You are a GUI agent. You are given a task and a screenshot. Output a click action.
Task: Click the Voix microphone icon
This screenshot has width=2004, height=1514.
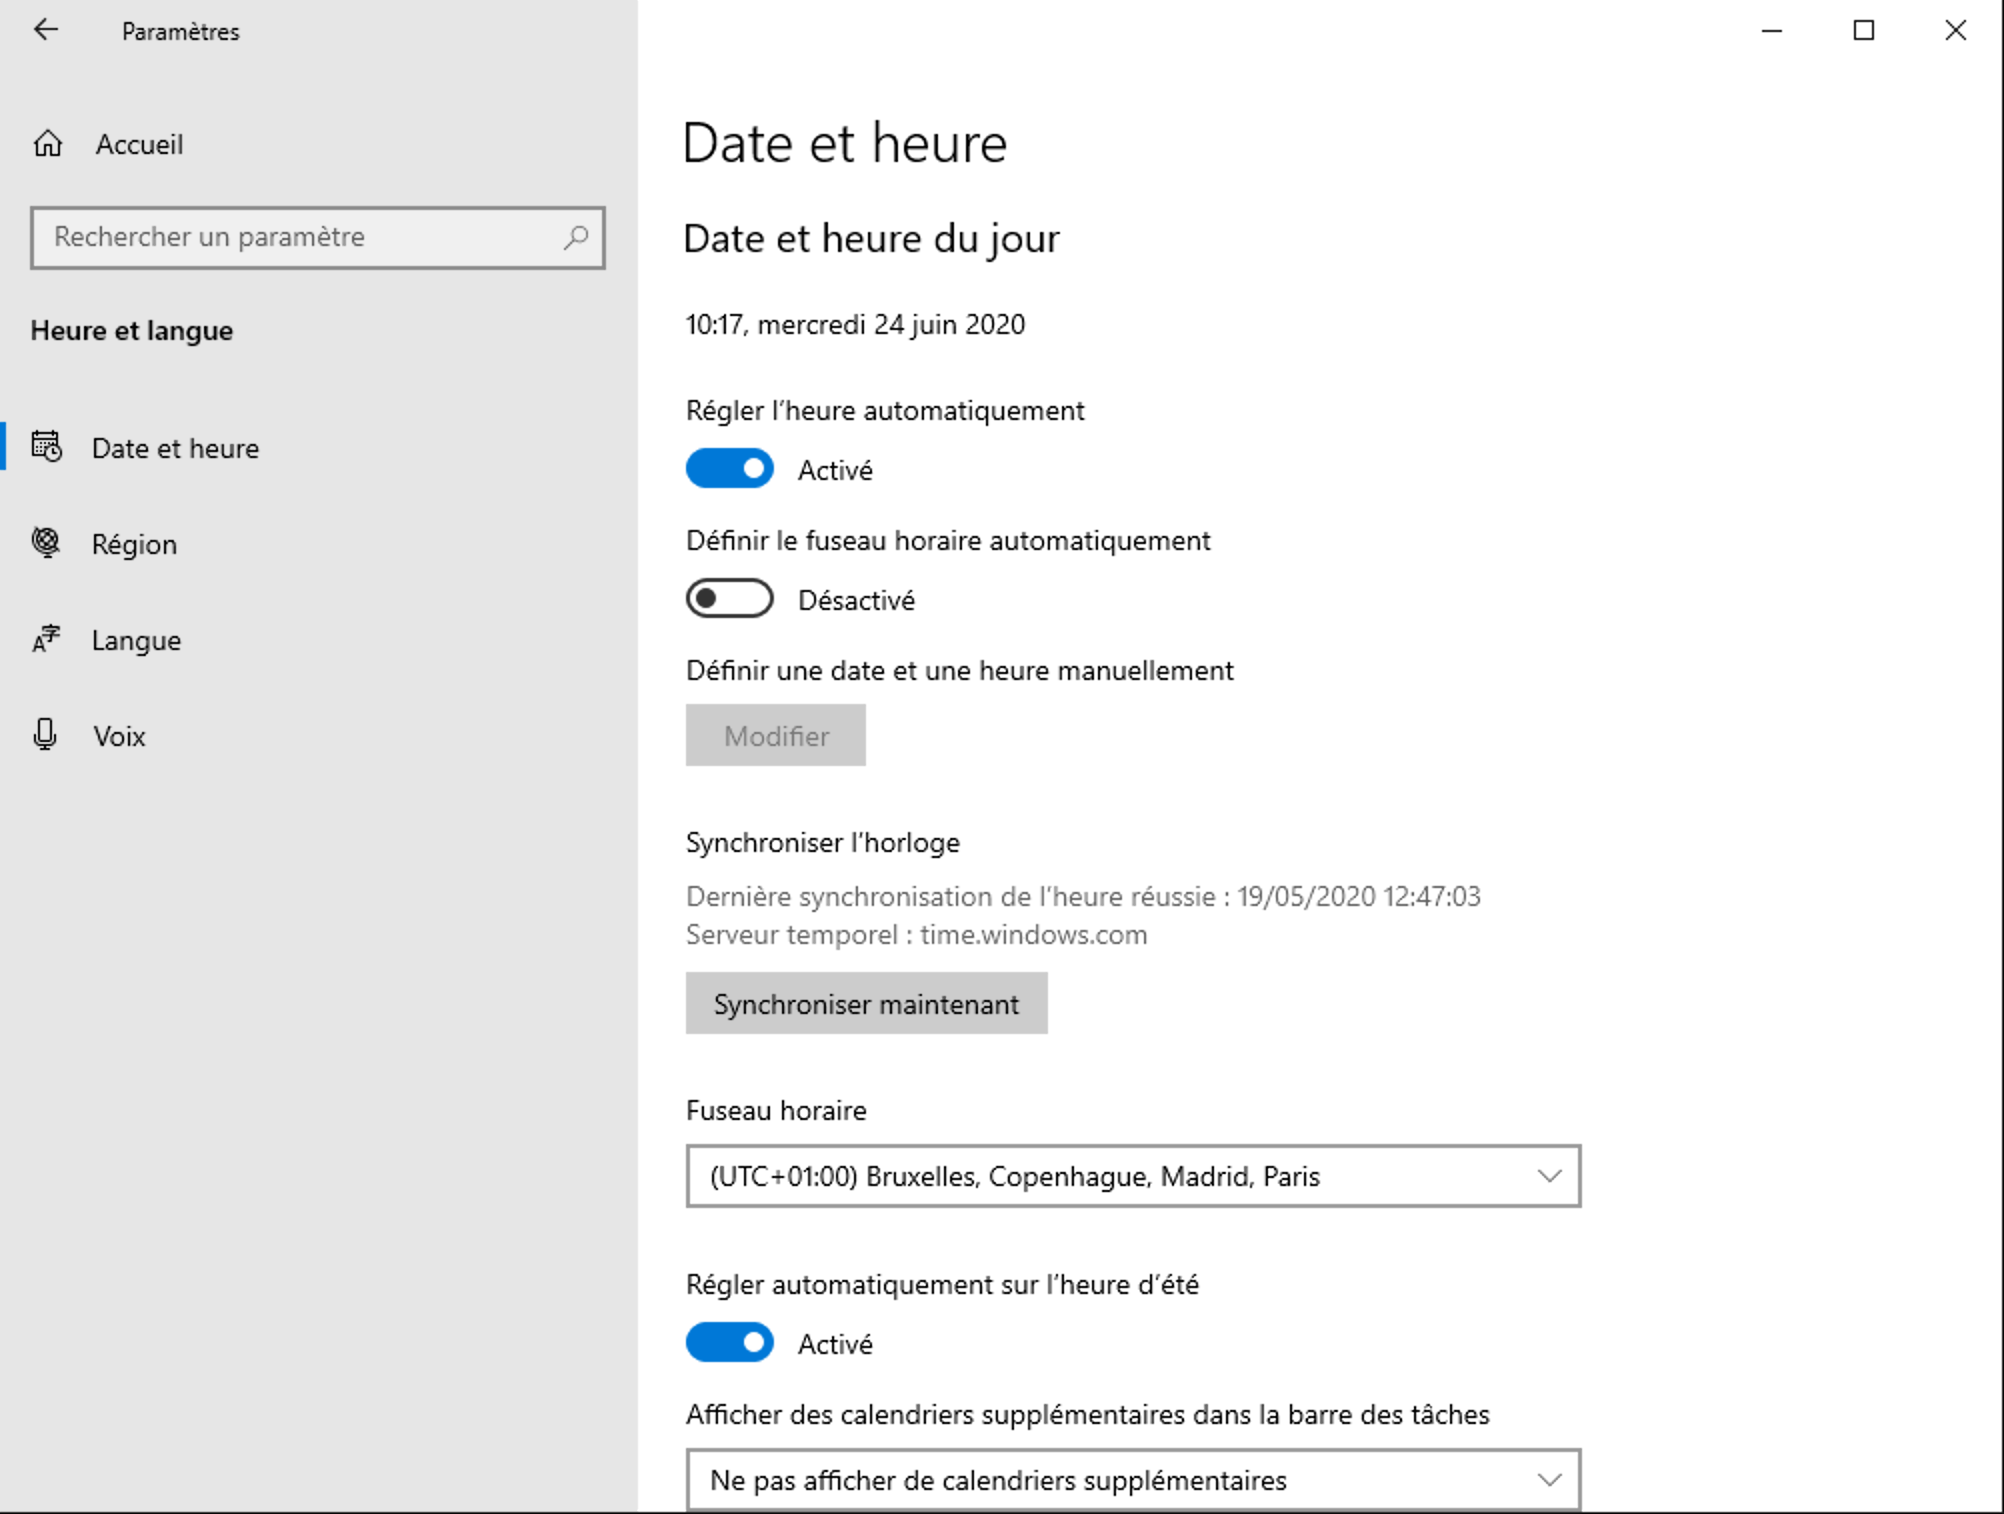pyautogui.click(x=45, y=735)
